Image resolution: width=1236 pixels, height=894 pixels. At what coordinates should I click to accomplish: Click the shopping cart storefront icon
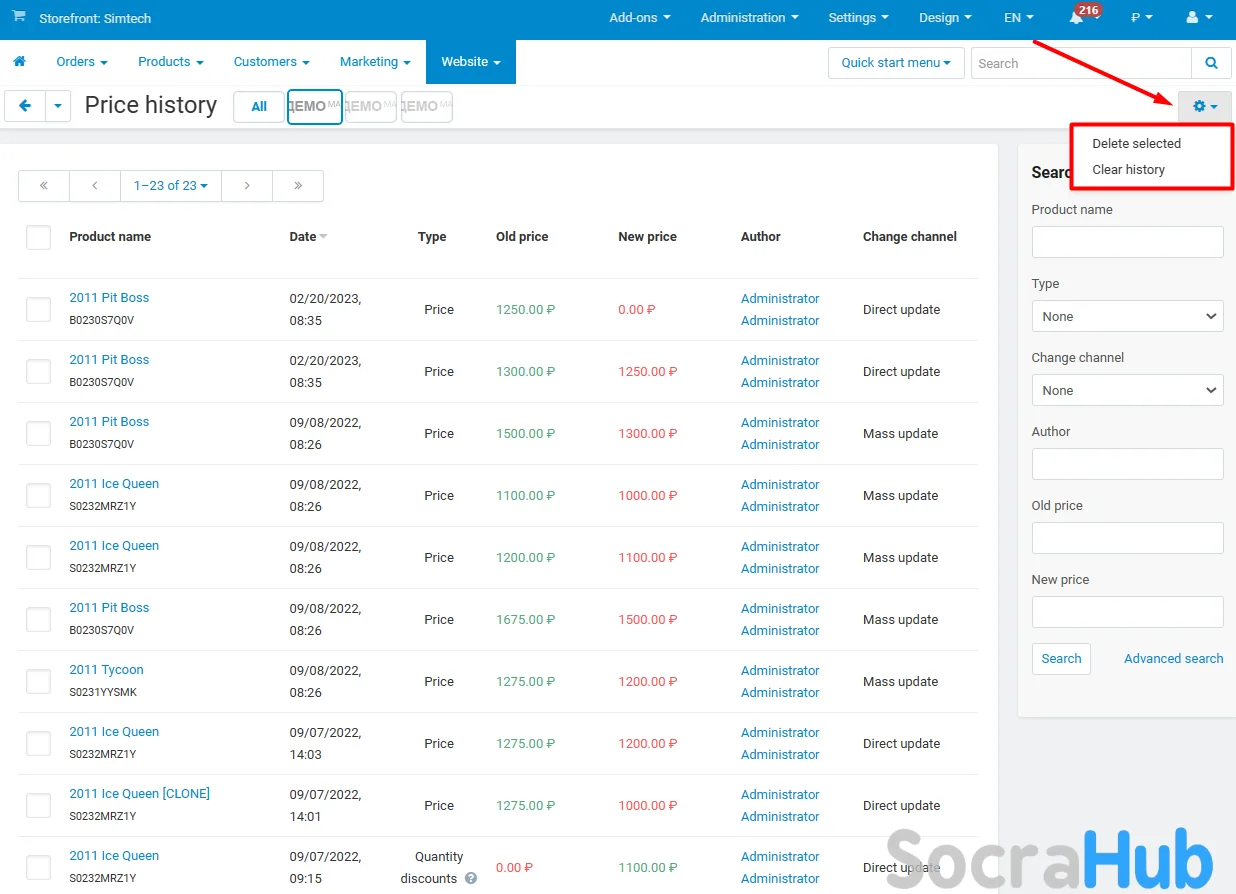pyautogui.click(x=19, y=18)
